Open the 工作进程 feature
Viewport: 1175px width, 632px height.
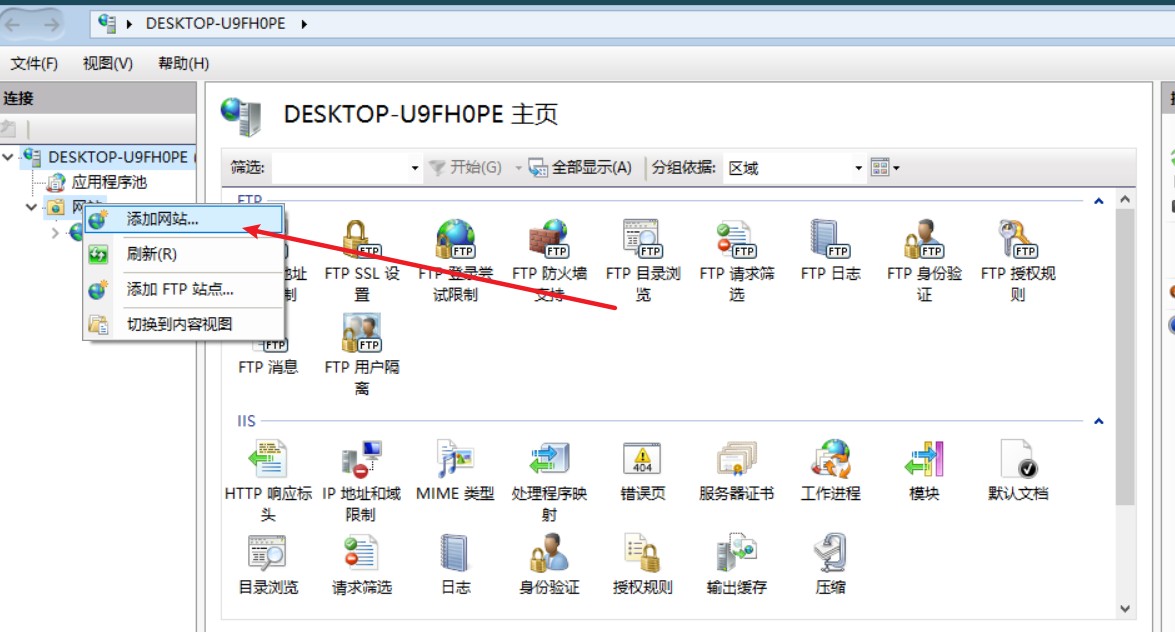tap(830, 471)
